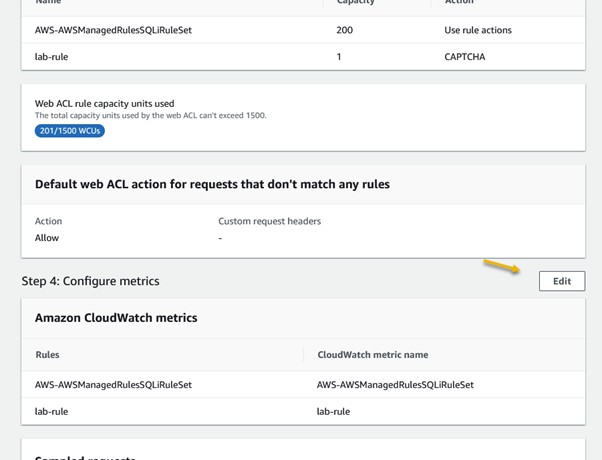The image size is (602, 460).
Task: Click the Action label under default action
Action: click(x=48, y=221)
